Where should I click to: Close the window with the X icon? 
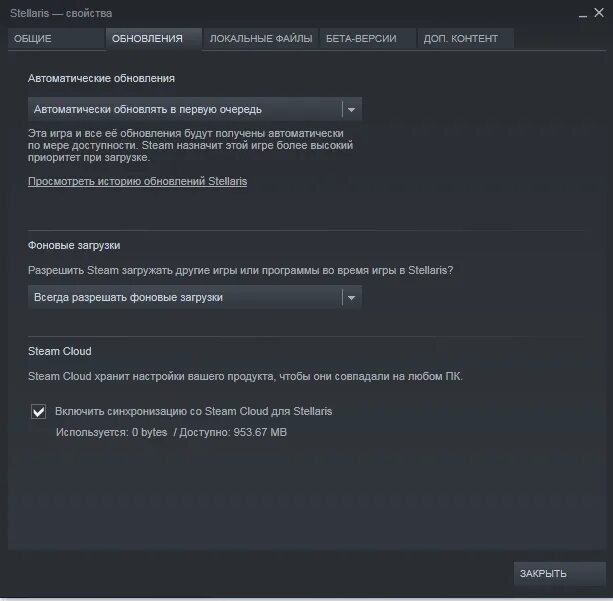599,13
